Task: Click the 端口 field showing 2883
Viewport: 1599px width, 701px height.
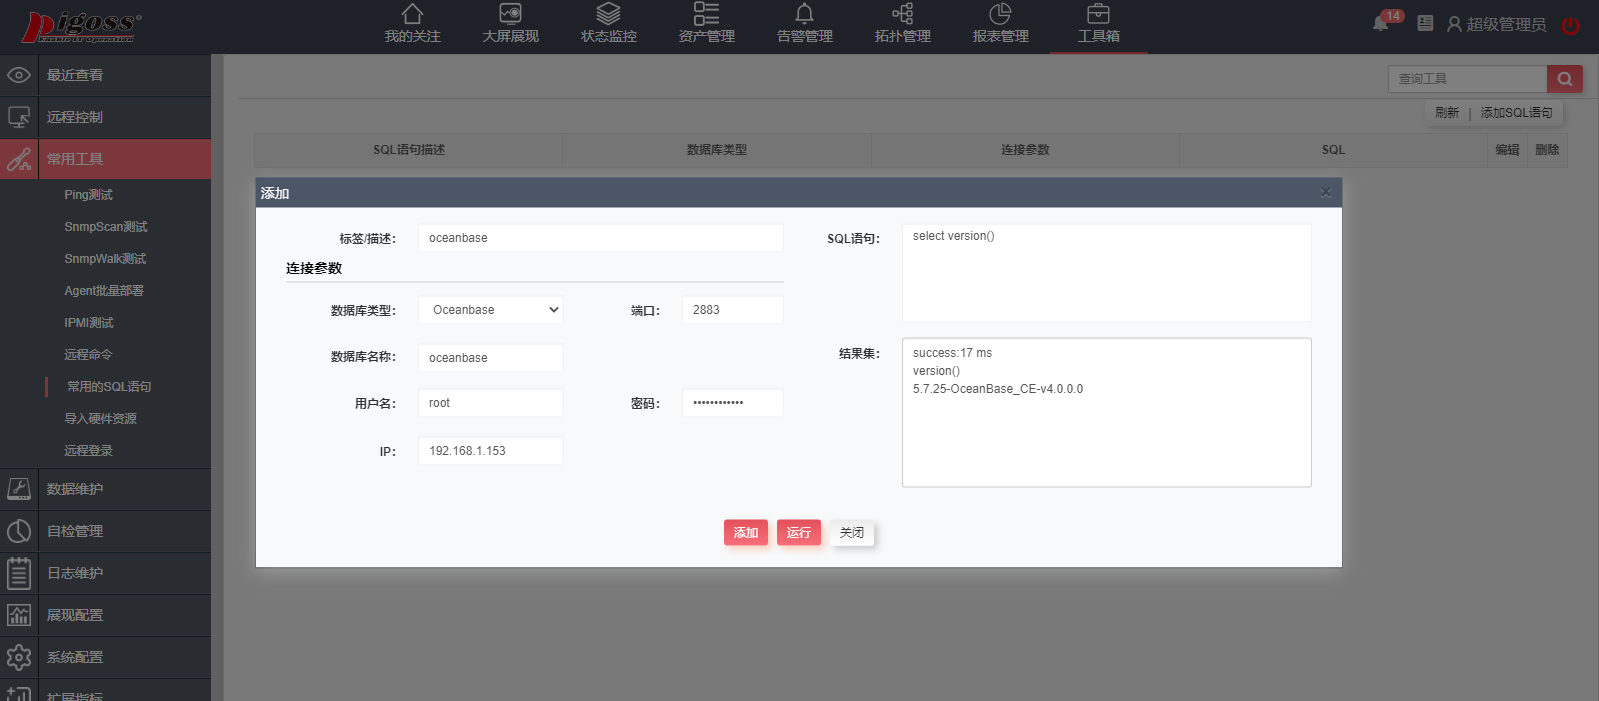Action: 732,310
